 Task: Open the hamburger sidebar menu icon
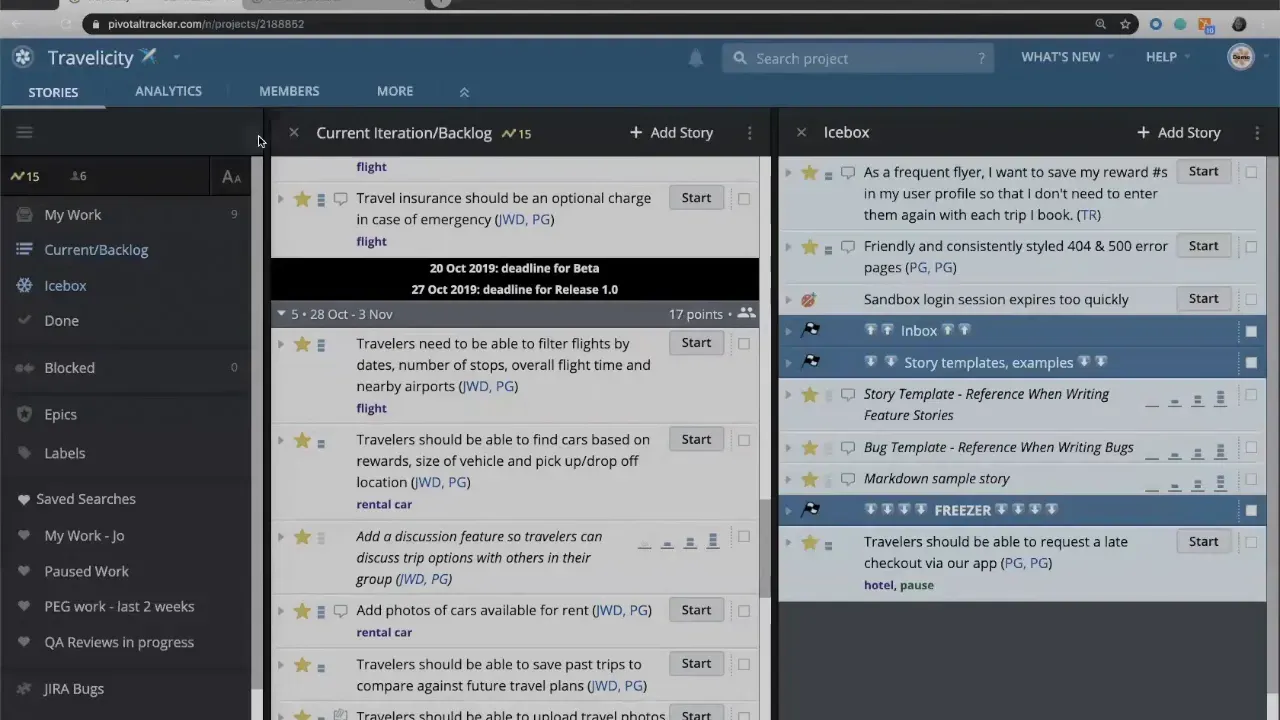tap(25, 132)
